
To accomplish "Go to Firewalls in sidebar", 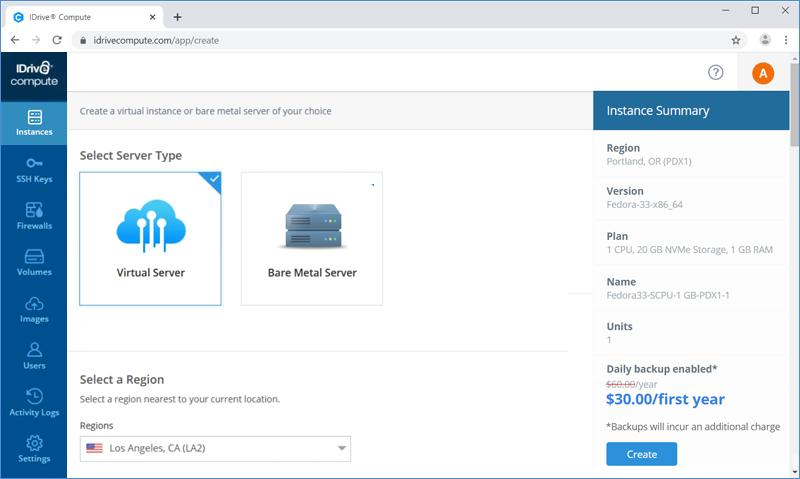I will coord(34,217).
